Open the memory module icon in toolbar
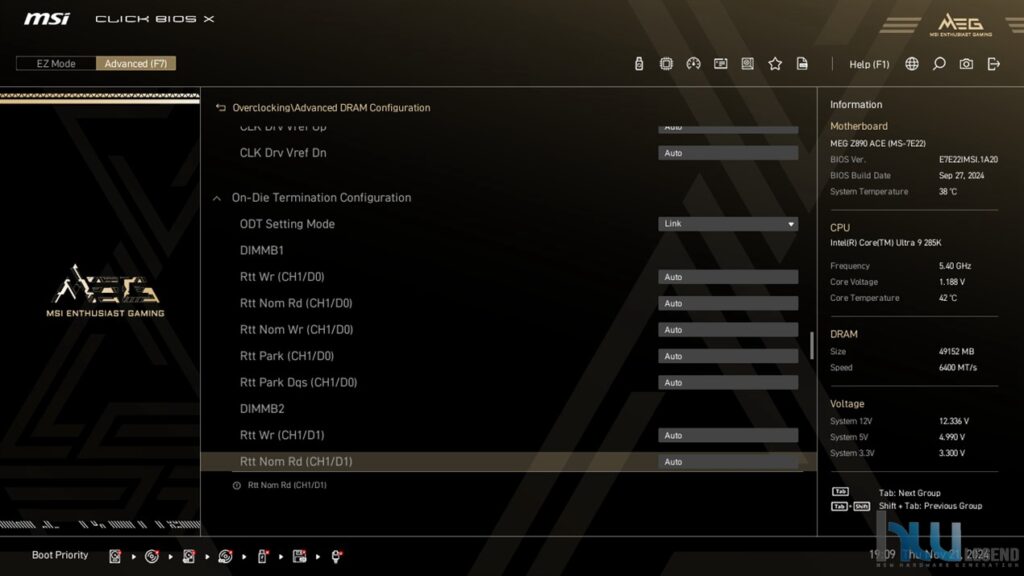The image size is (1024, 576). click(x=720, y=63)
